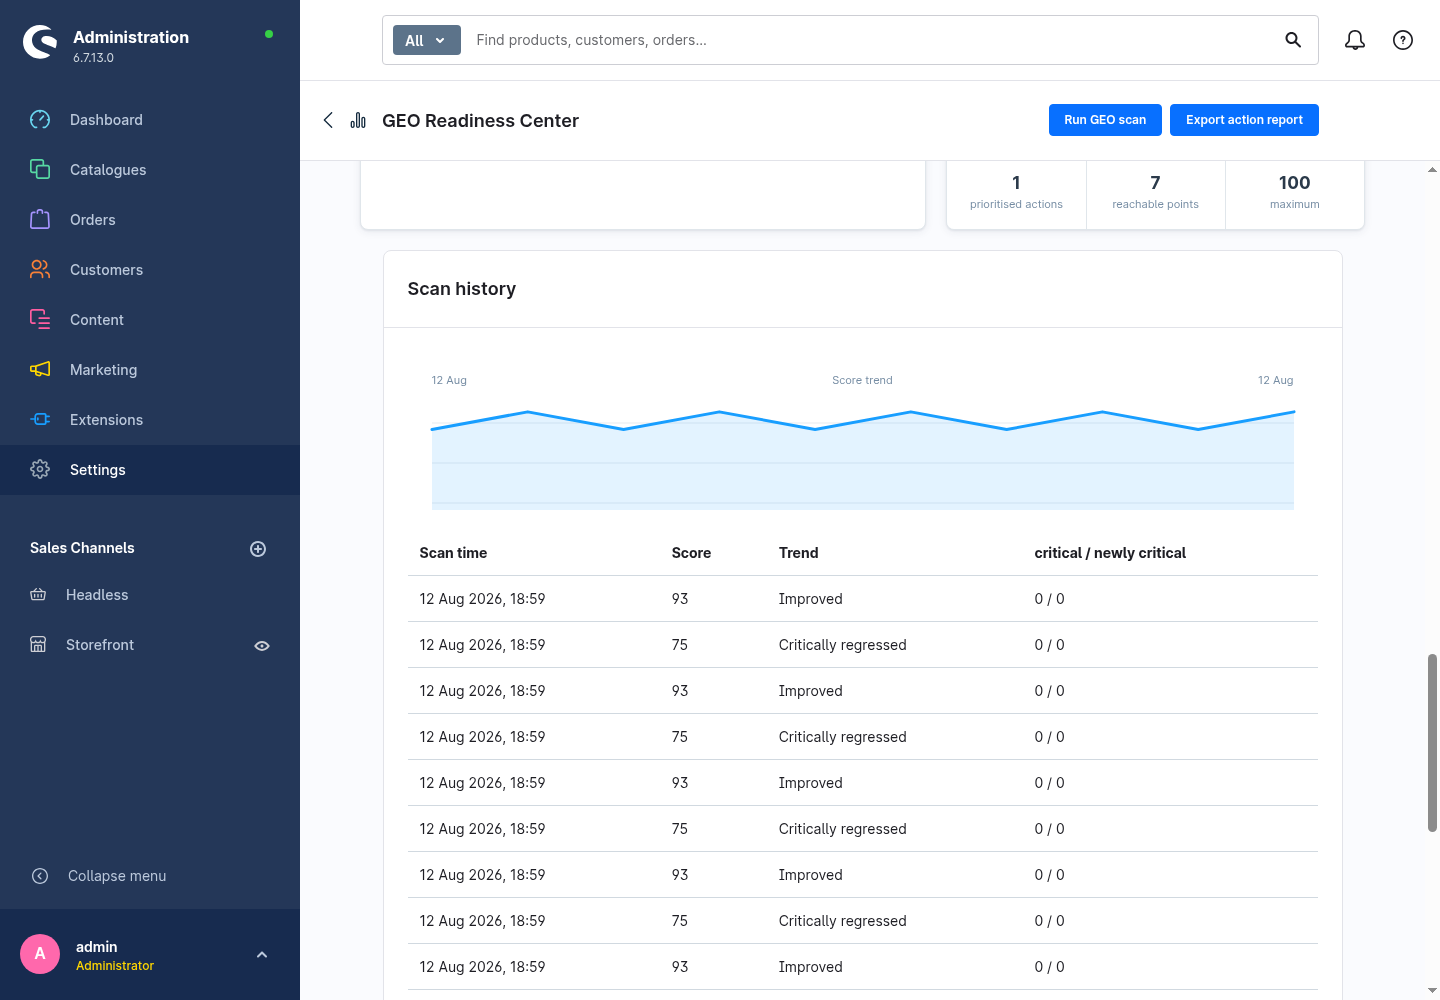This screenshot has height=1000, width=1440.
Task: Click the Storefront shop icon
Action: [38, 645]
